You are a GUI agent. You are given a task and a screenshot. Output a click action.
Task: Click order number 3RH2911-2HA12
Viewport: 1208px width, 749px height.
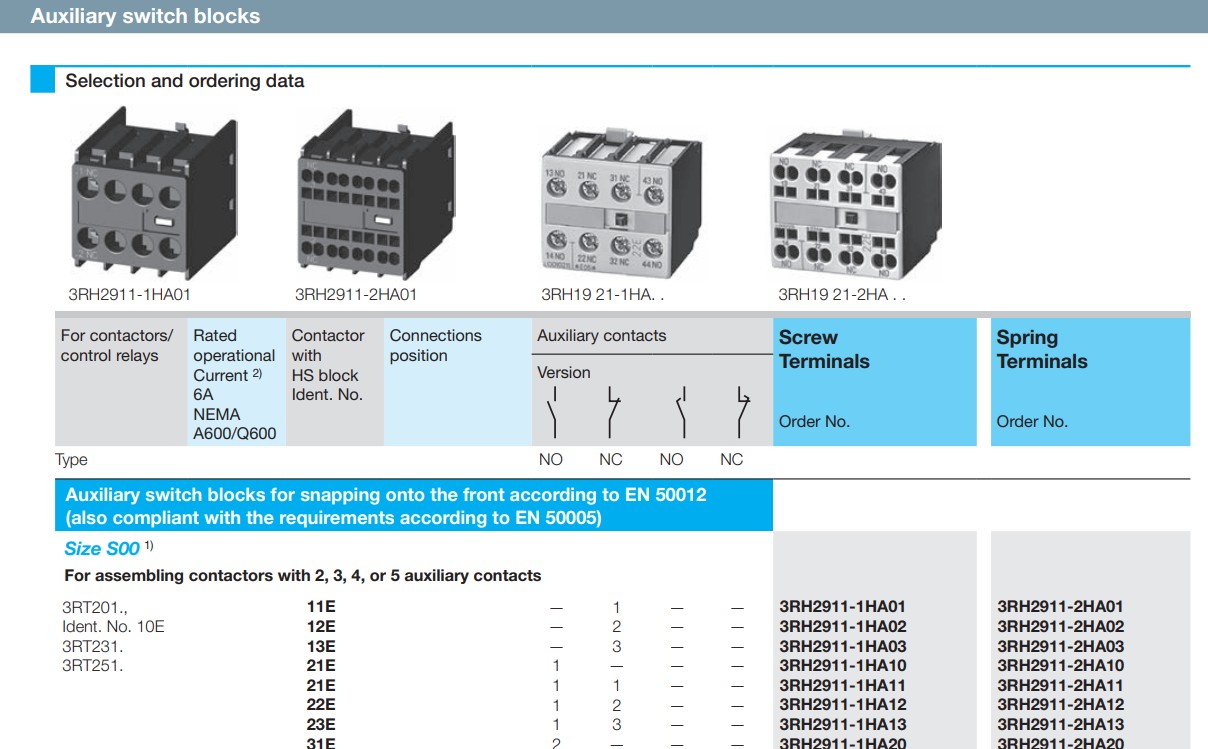point(1060,705)
